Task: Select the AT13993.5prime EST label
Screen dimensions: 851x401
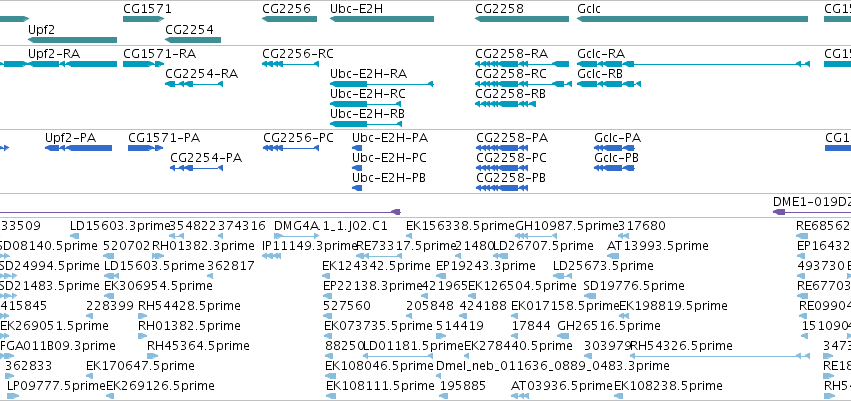Action: pos(658,246)
